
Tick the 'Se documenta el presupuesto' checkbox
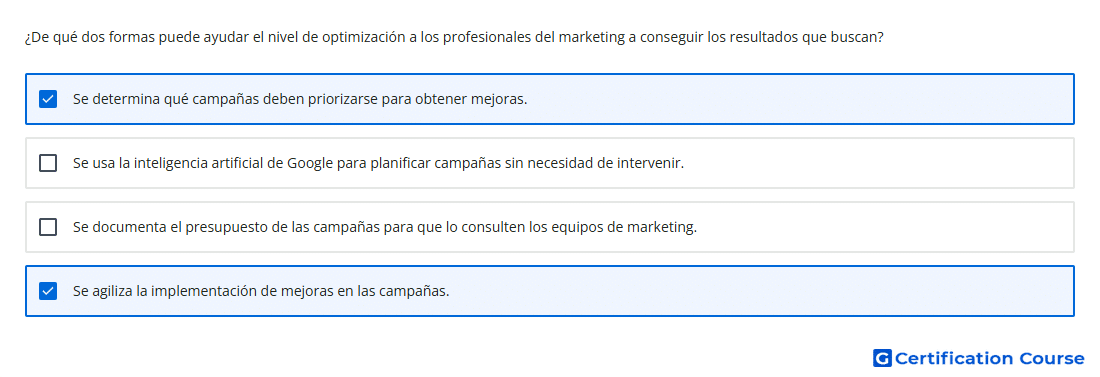48,227
